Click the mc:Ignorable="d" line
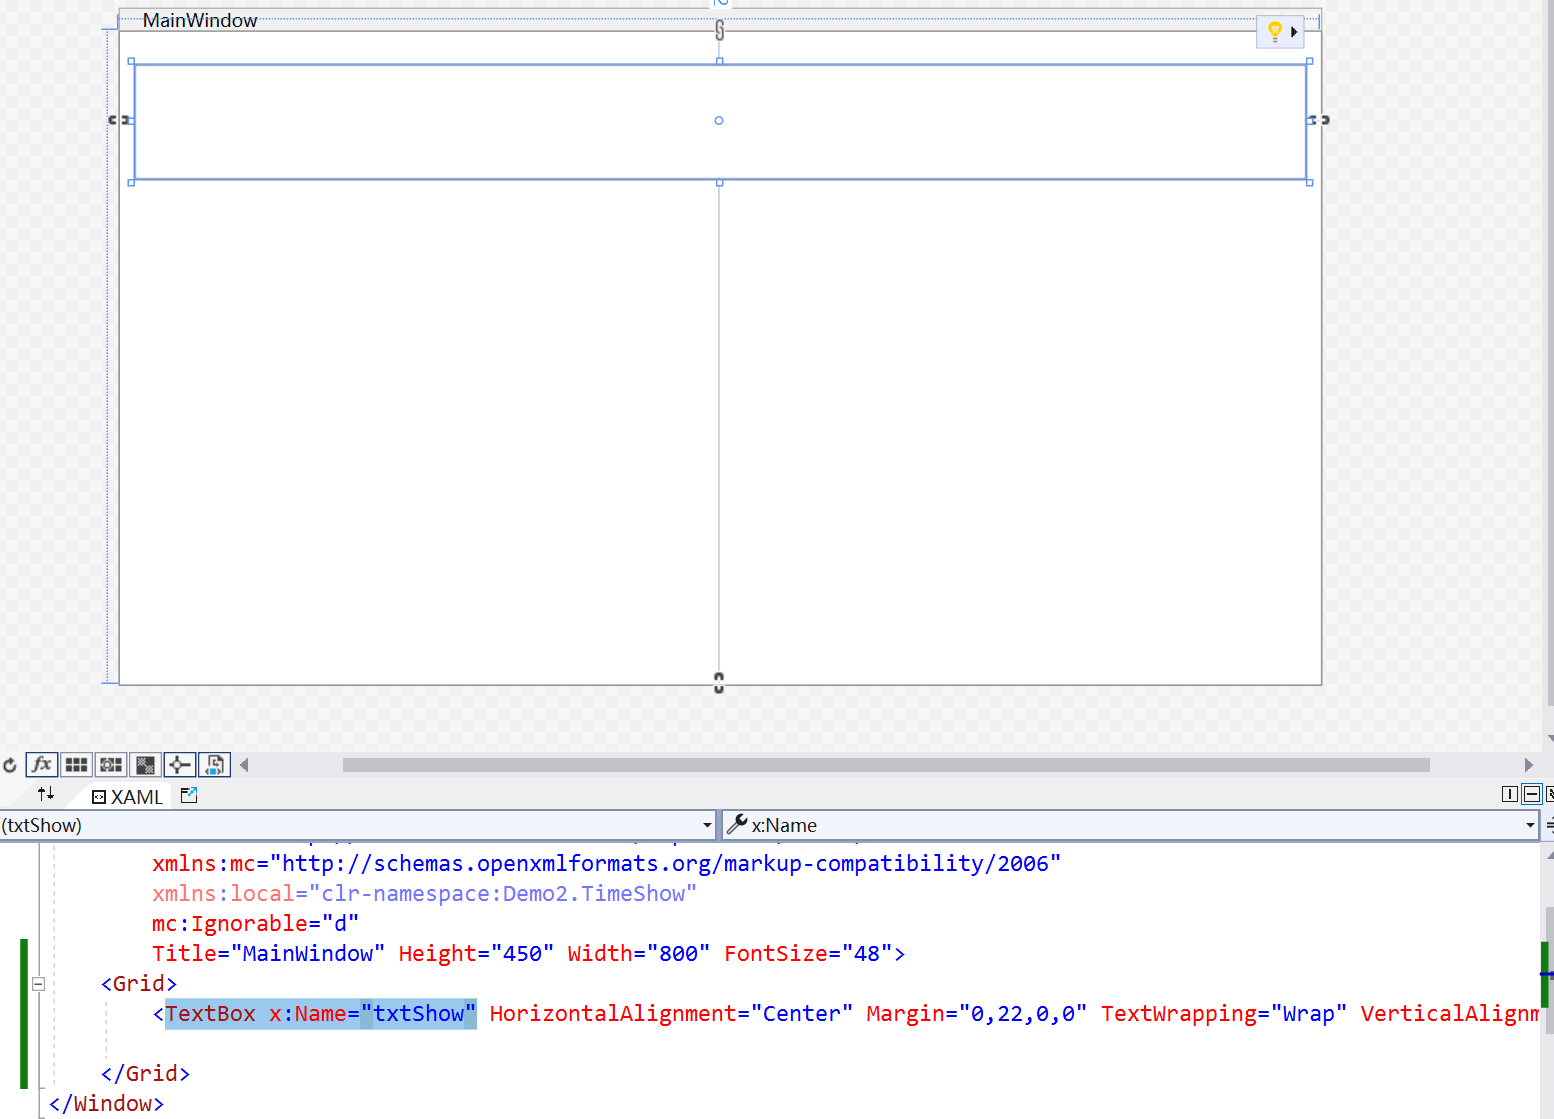Viewport: 1554px width, 1119px height. click(255, 924)
